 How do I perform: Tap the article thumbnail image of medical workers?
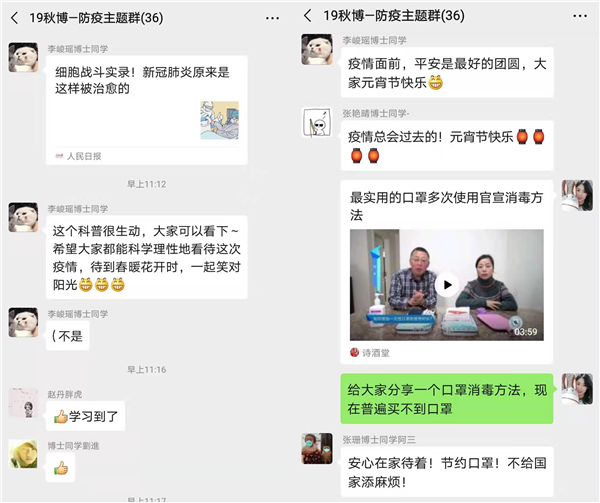tap(219, 120)
